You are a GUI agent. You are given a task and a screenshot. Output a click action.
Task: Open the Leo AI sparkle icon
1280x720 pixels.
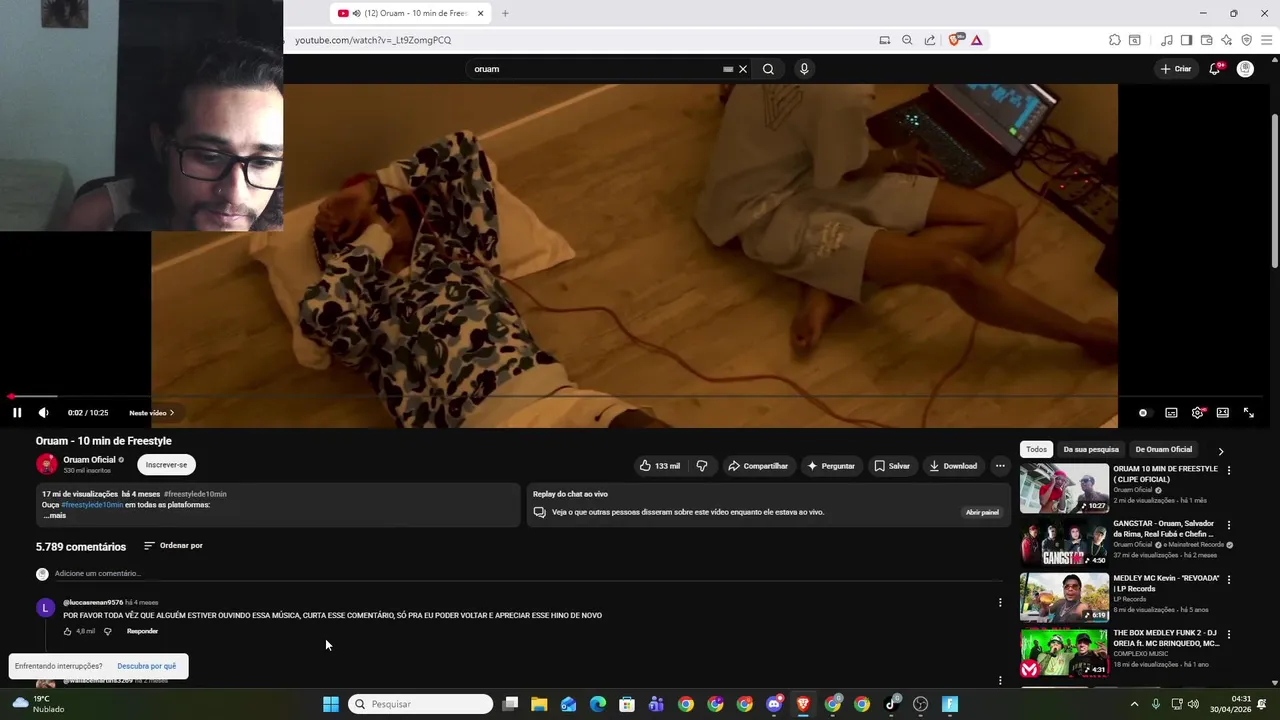[x=1226, y=40]
